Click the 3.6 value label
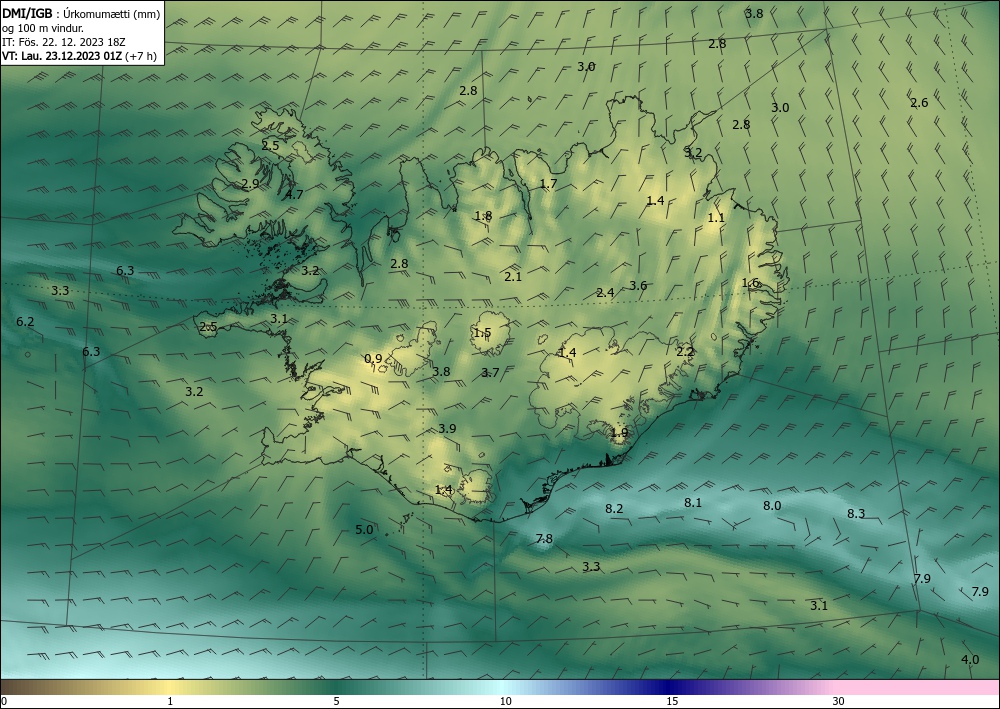Viewport: 1000px width, 709px height. (x=638, y=286)
